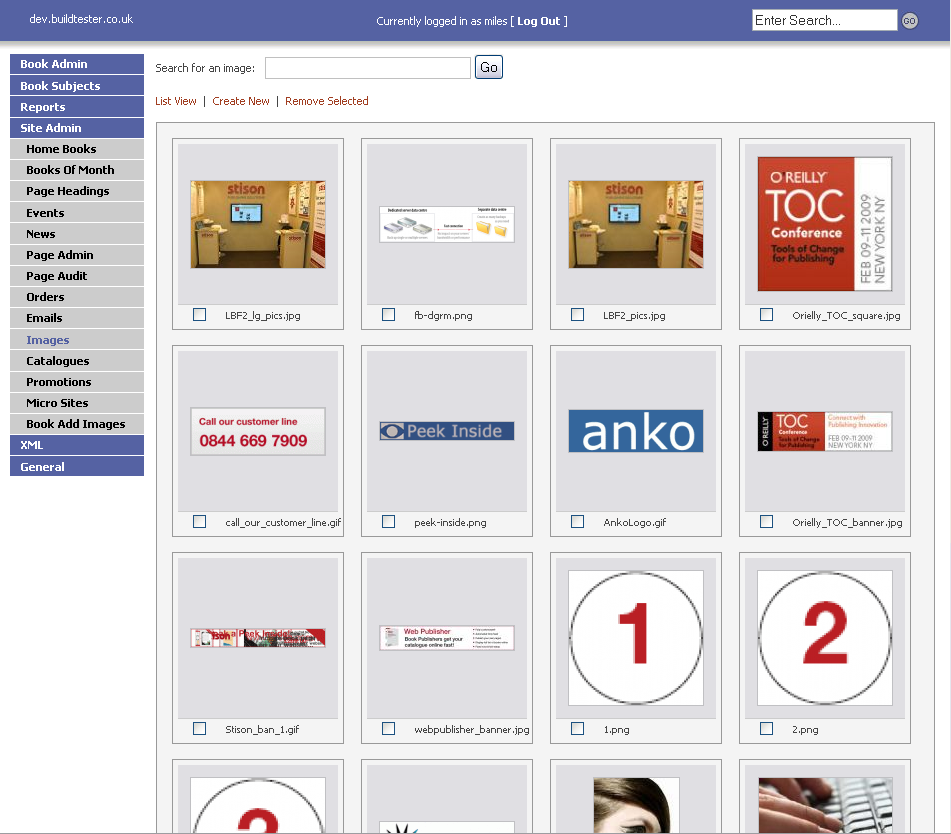Switch to List View
Screen dimensions: 951x834
[x=176, y=101]
